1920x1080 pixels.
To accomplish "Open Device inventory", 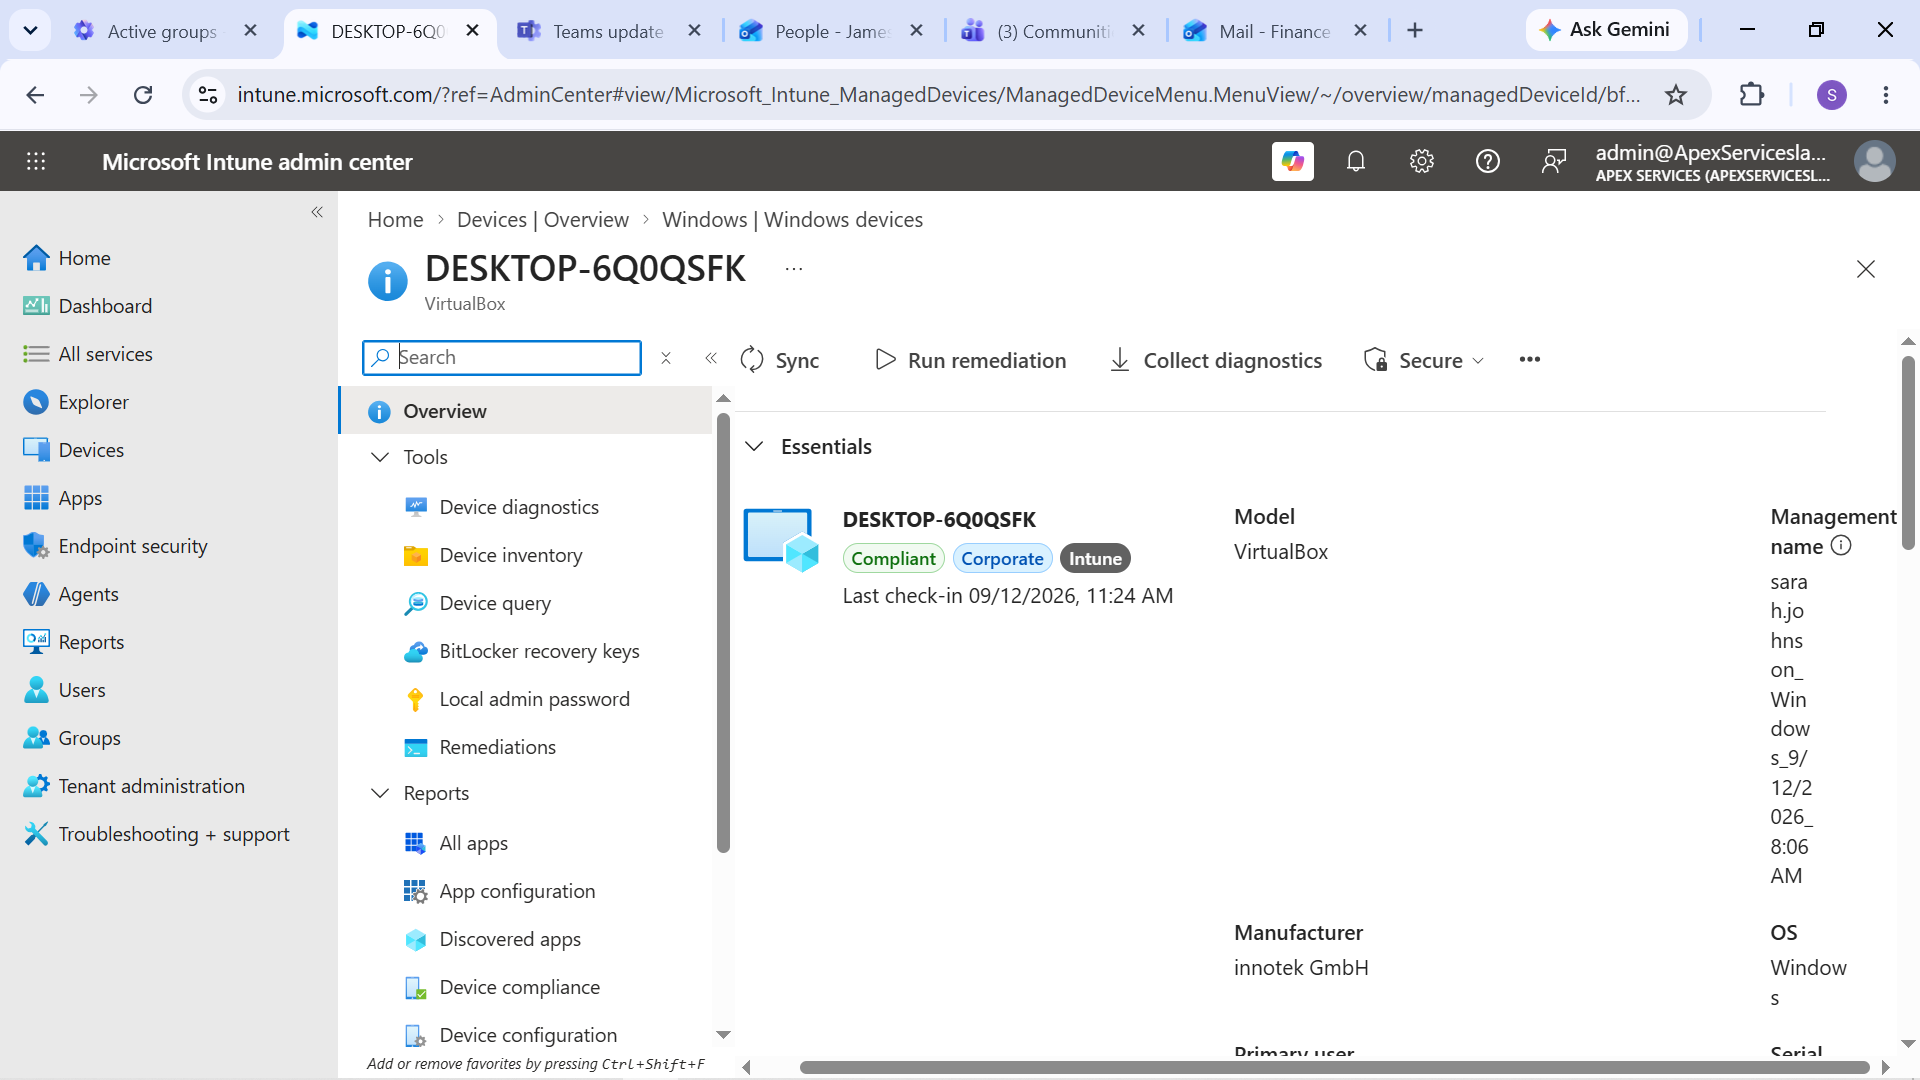I will (x=511, y=555).
